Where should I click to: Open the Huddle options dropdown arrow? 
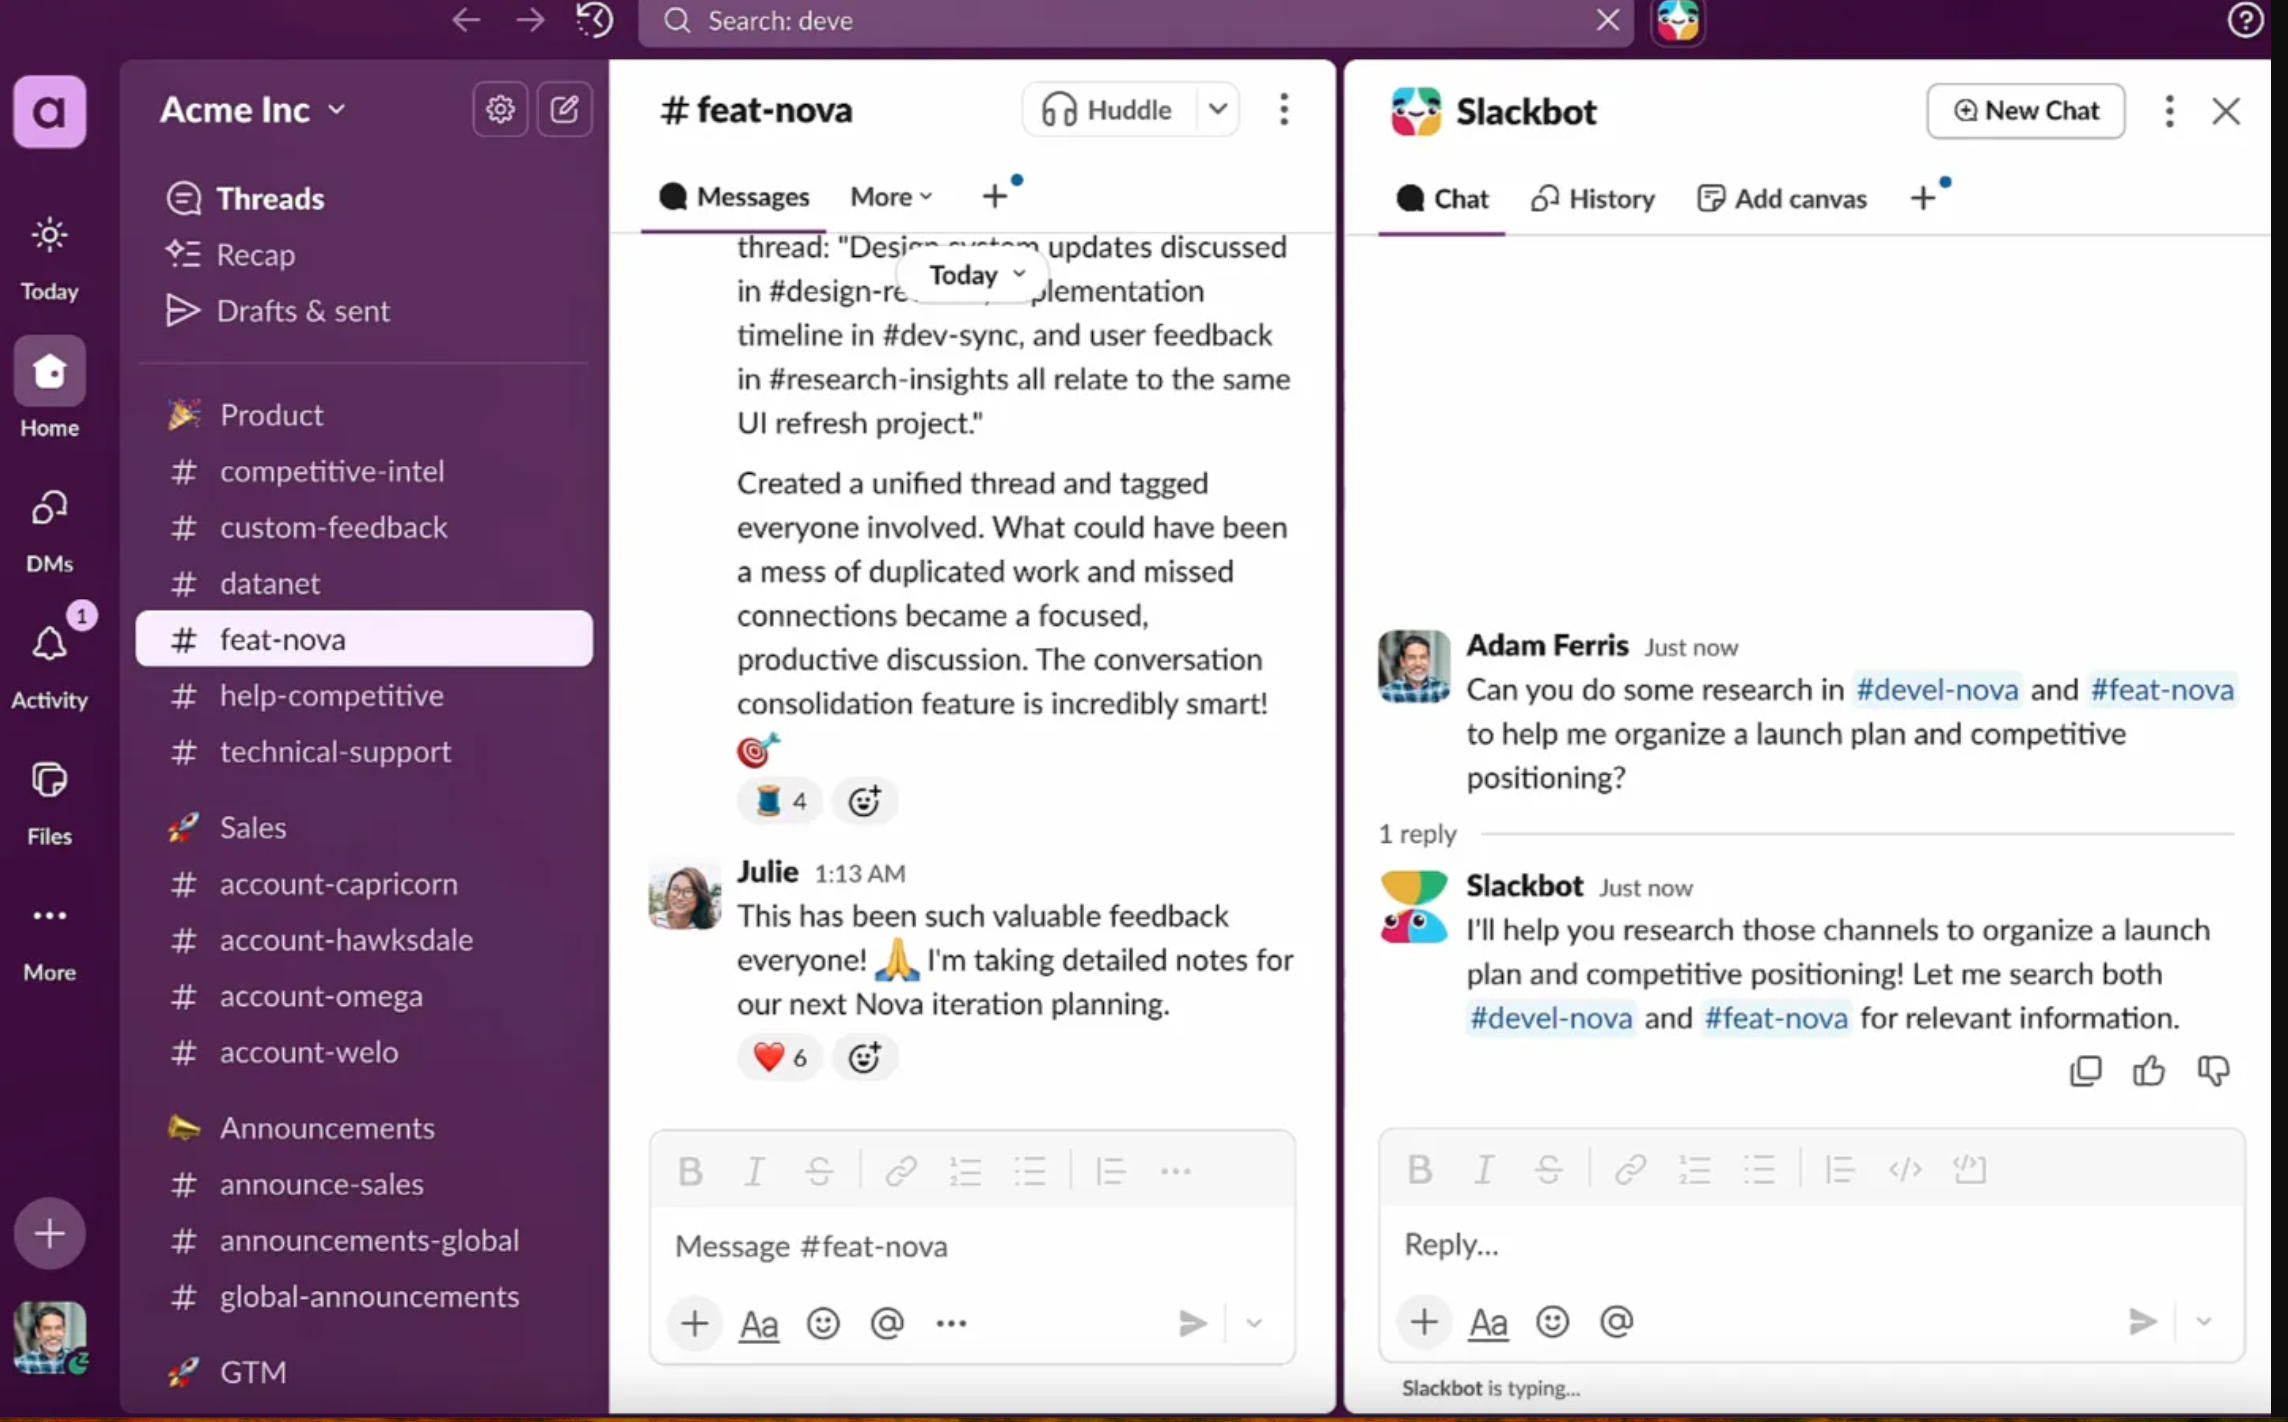1218,110
